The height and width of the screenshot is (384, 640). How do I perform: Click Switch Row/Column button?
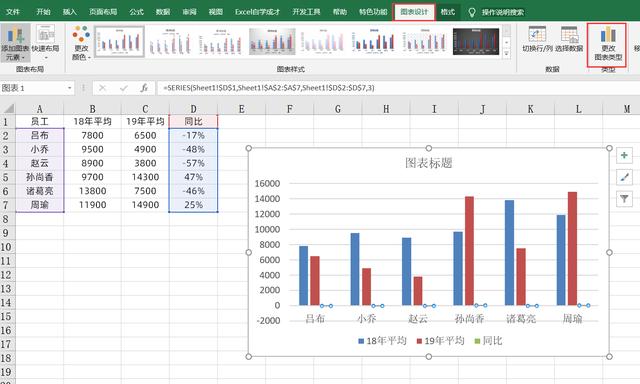[x=537, y=40]
